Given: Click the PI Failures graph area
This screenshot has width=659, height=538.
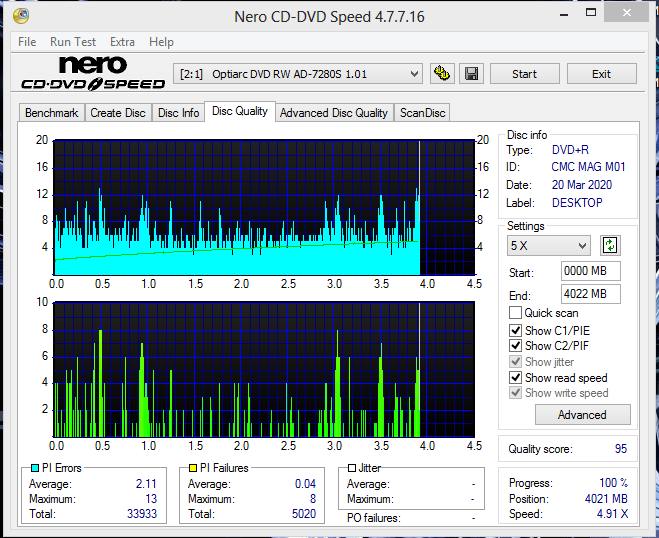Looking at the screenshot, I should pos(264,369).
